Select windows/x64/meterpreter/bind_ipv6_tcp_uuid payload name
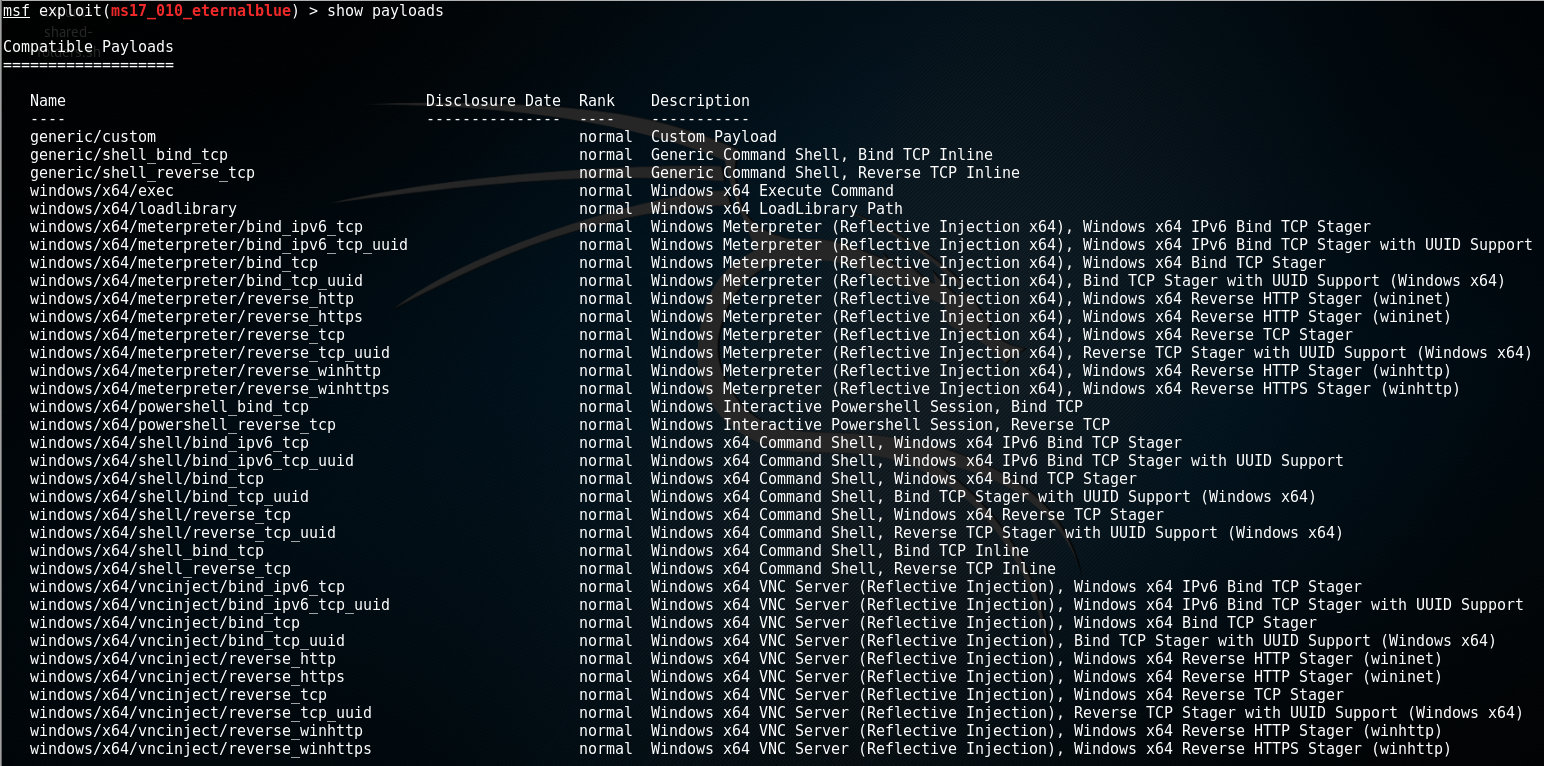The width and height of the screenshot is (1544, 766). [x=219, y=245]
